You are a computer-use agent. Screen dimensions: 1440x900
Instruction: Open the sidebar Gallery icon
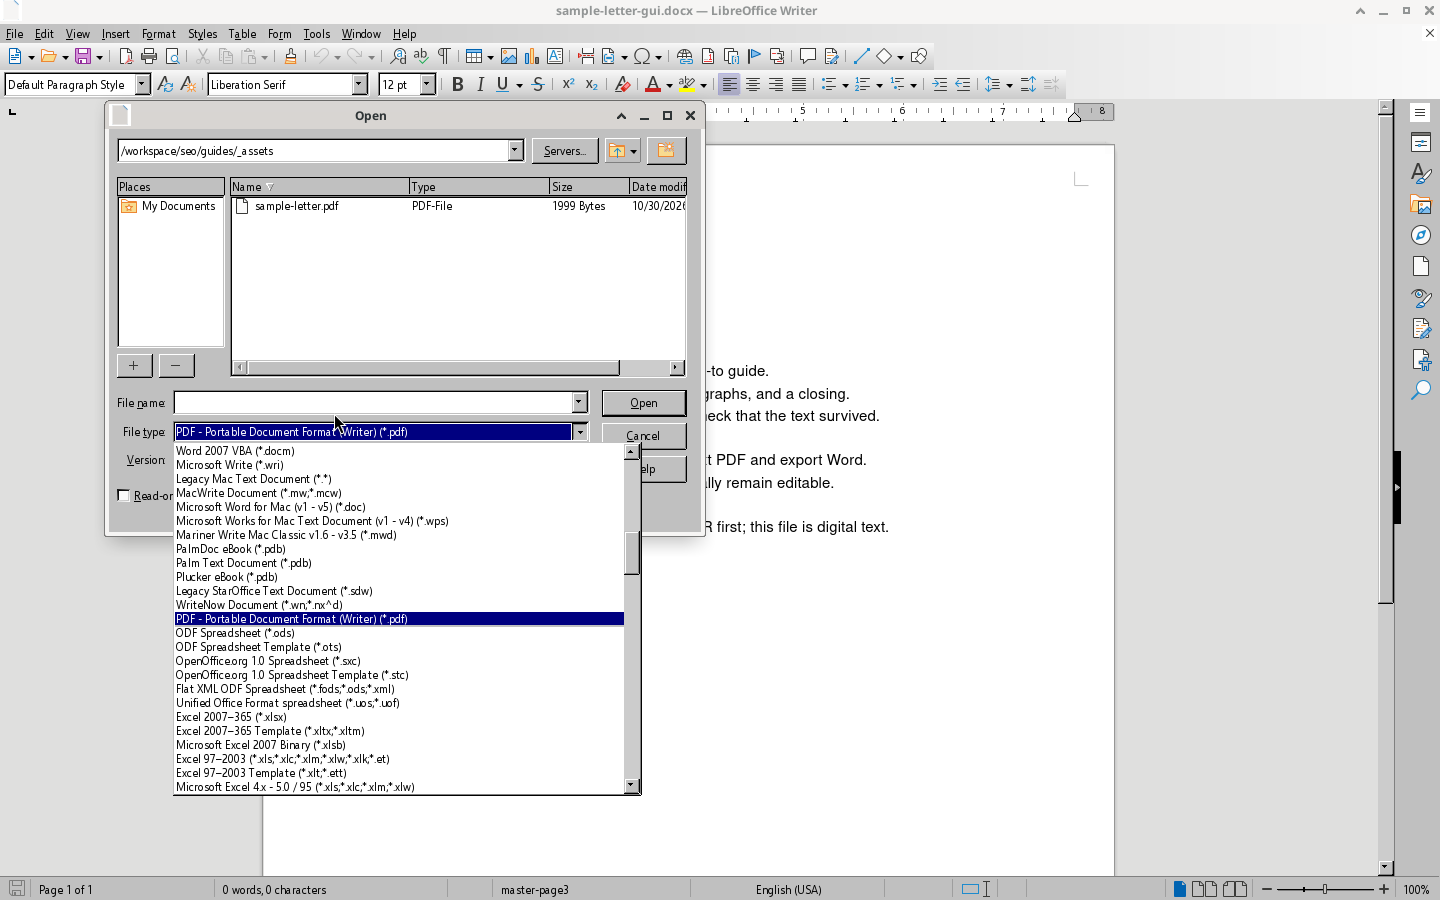1421,204
